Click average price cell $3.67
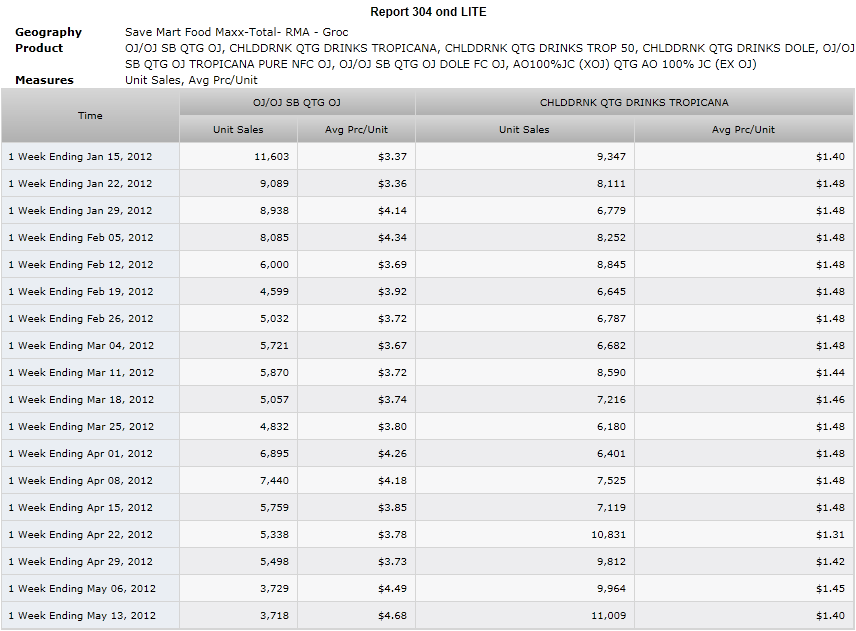The width and height of the screenshot is (856, 631). tap(392, 346)
